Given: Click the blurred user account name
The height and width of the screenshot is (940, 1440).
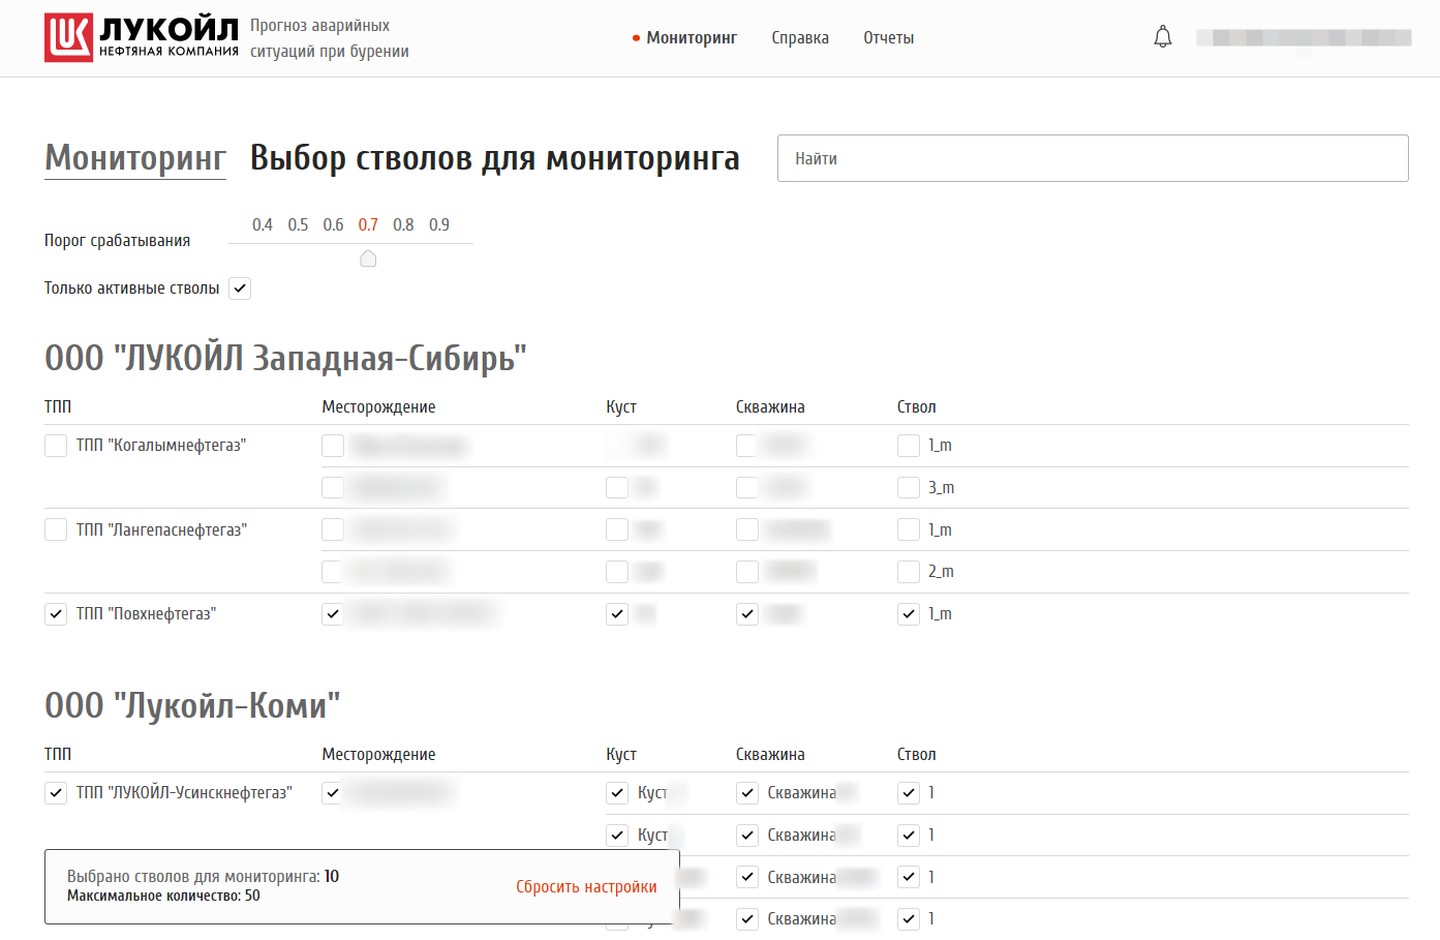Looking at the screenshot, I should [x=1304, y=38].
